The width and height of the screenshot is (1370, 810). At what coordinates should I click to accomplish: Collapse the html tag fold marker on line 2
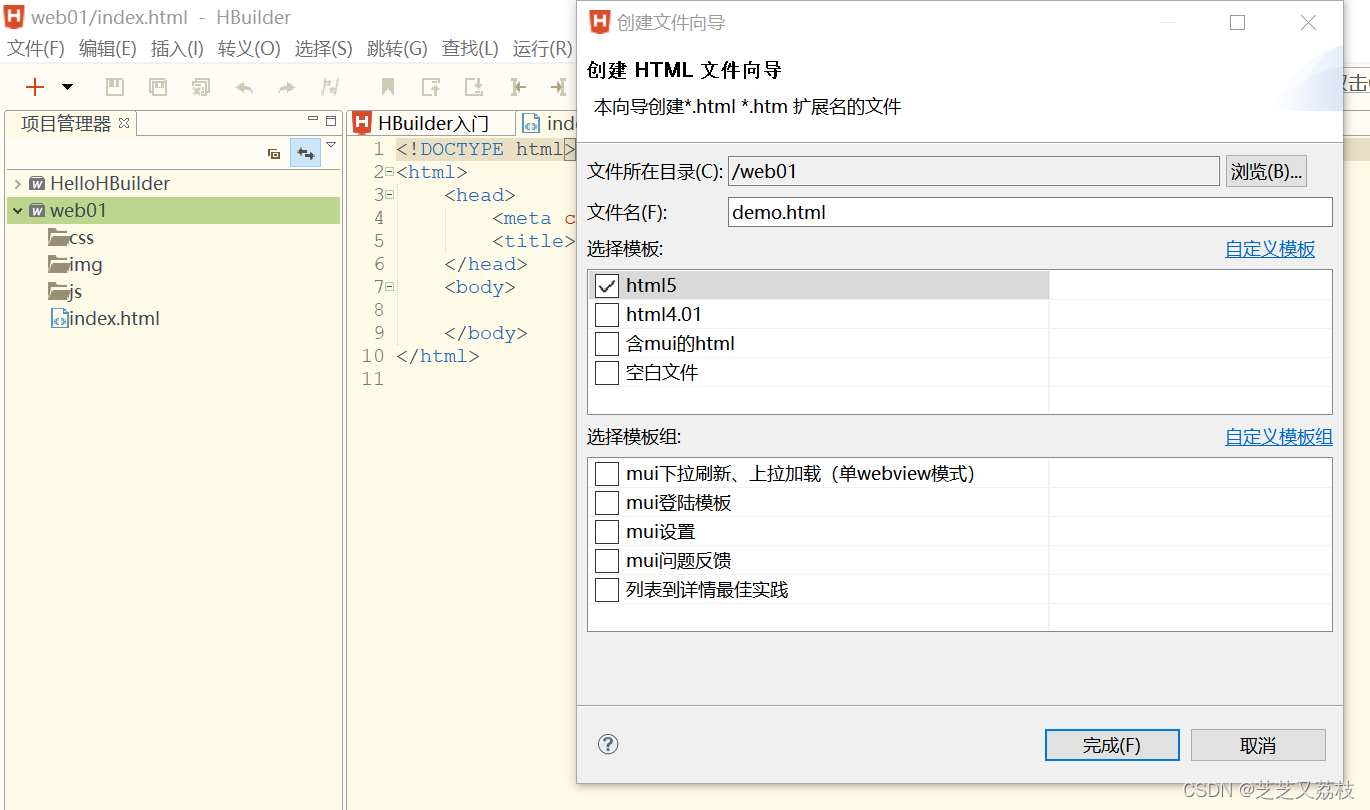390,172
